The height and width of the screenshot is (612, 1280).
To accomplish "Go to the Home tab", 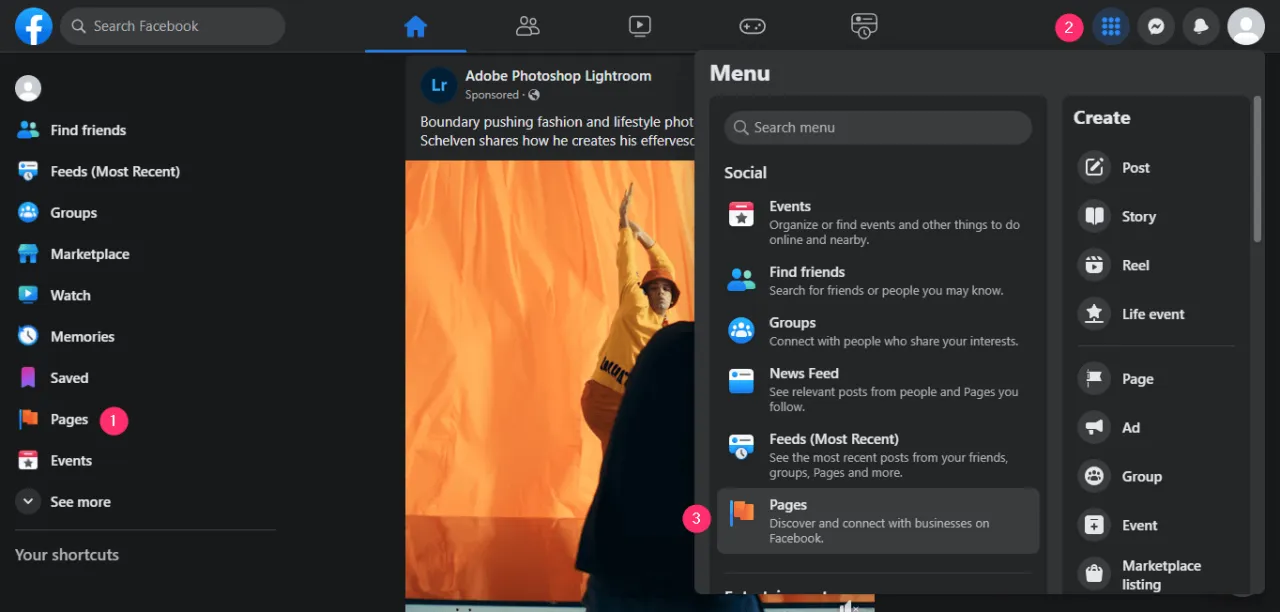I will pyautogui.click(x=415, y=26).
